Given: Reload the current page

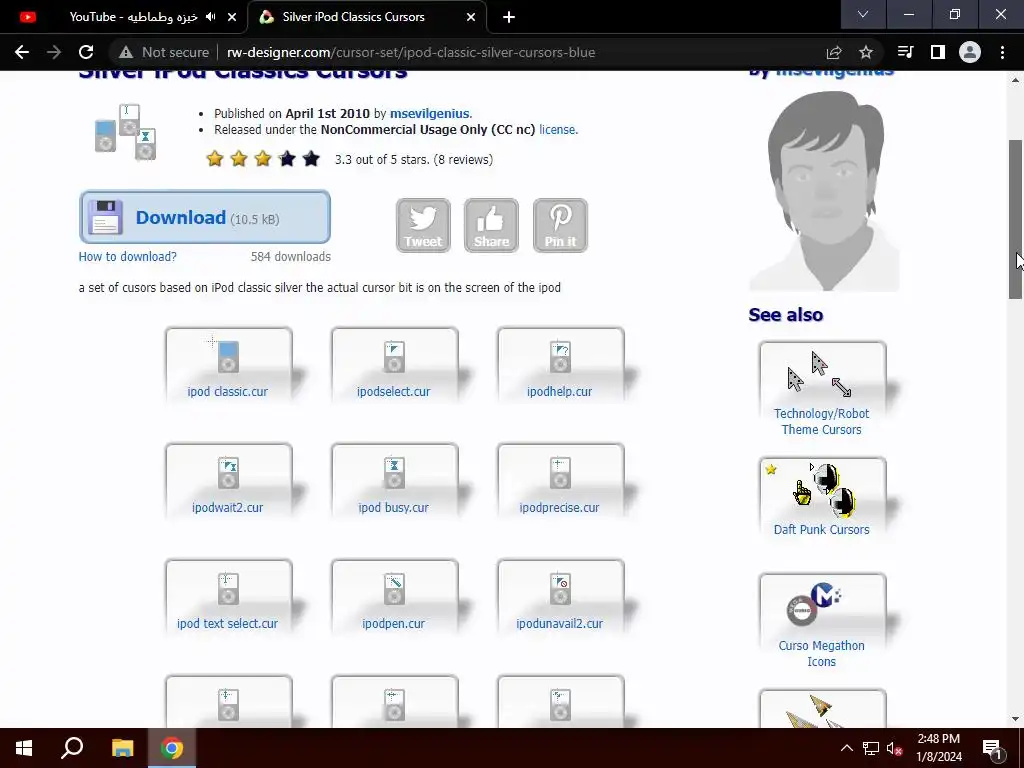Looking at the screenshot, I should (86, 52).
